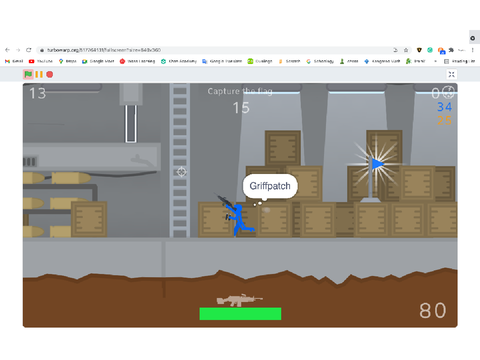Image resolution: width=480 pixels, height=360 pixels.
Task: Open the YouTube bookmark
Action: coord(41,61)
